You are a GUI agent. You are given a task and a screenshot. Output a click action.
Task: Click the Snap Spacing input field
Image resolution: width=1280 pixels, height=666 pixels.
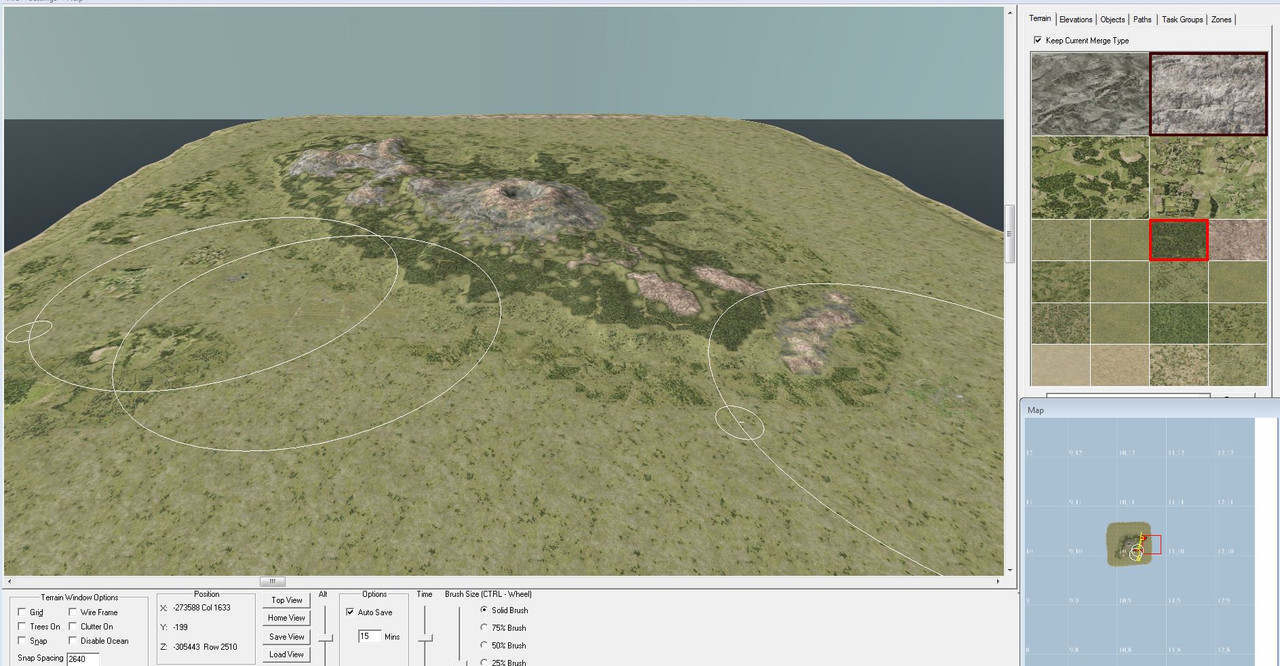(x=82, y=658)
